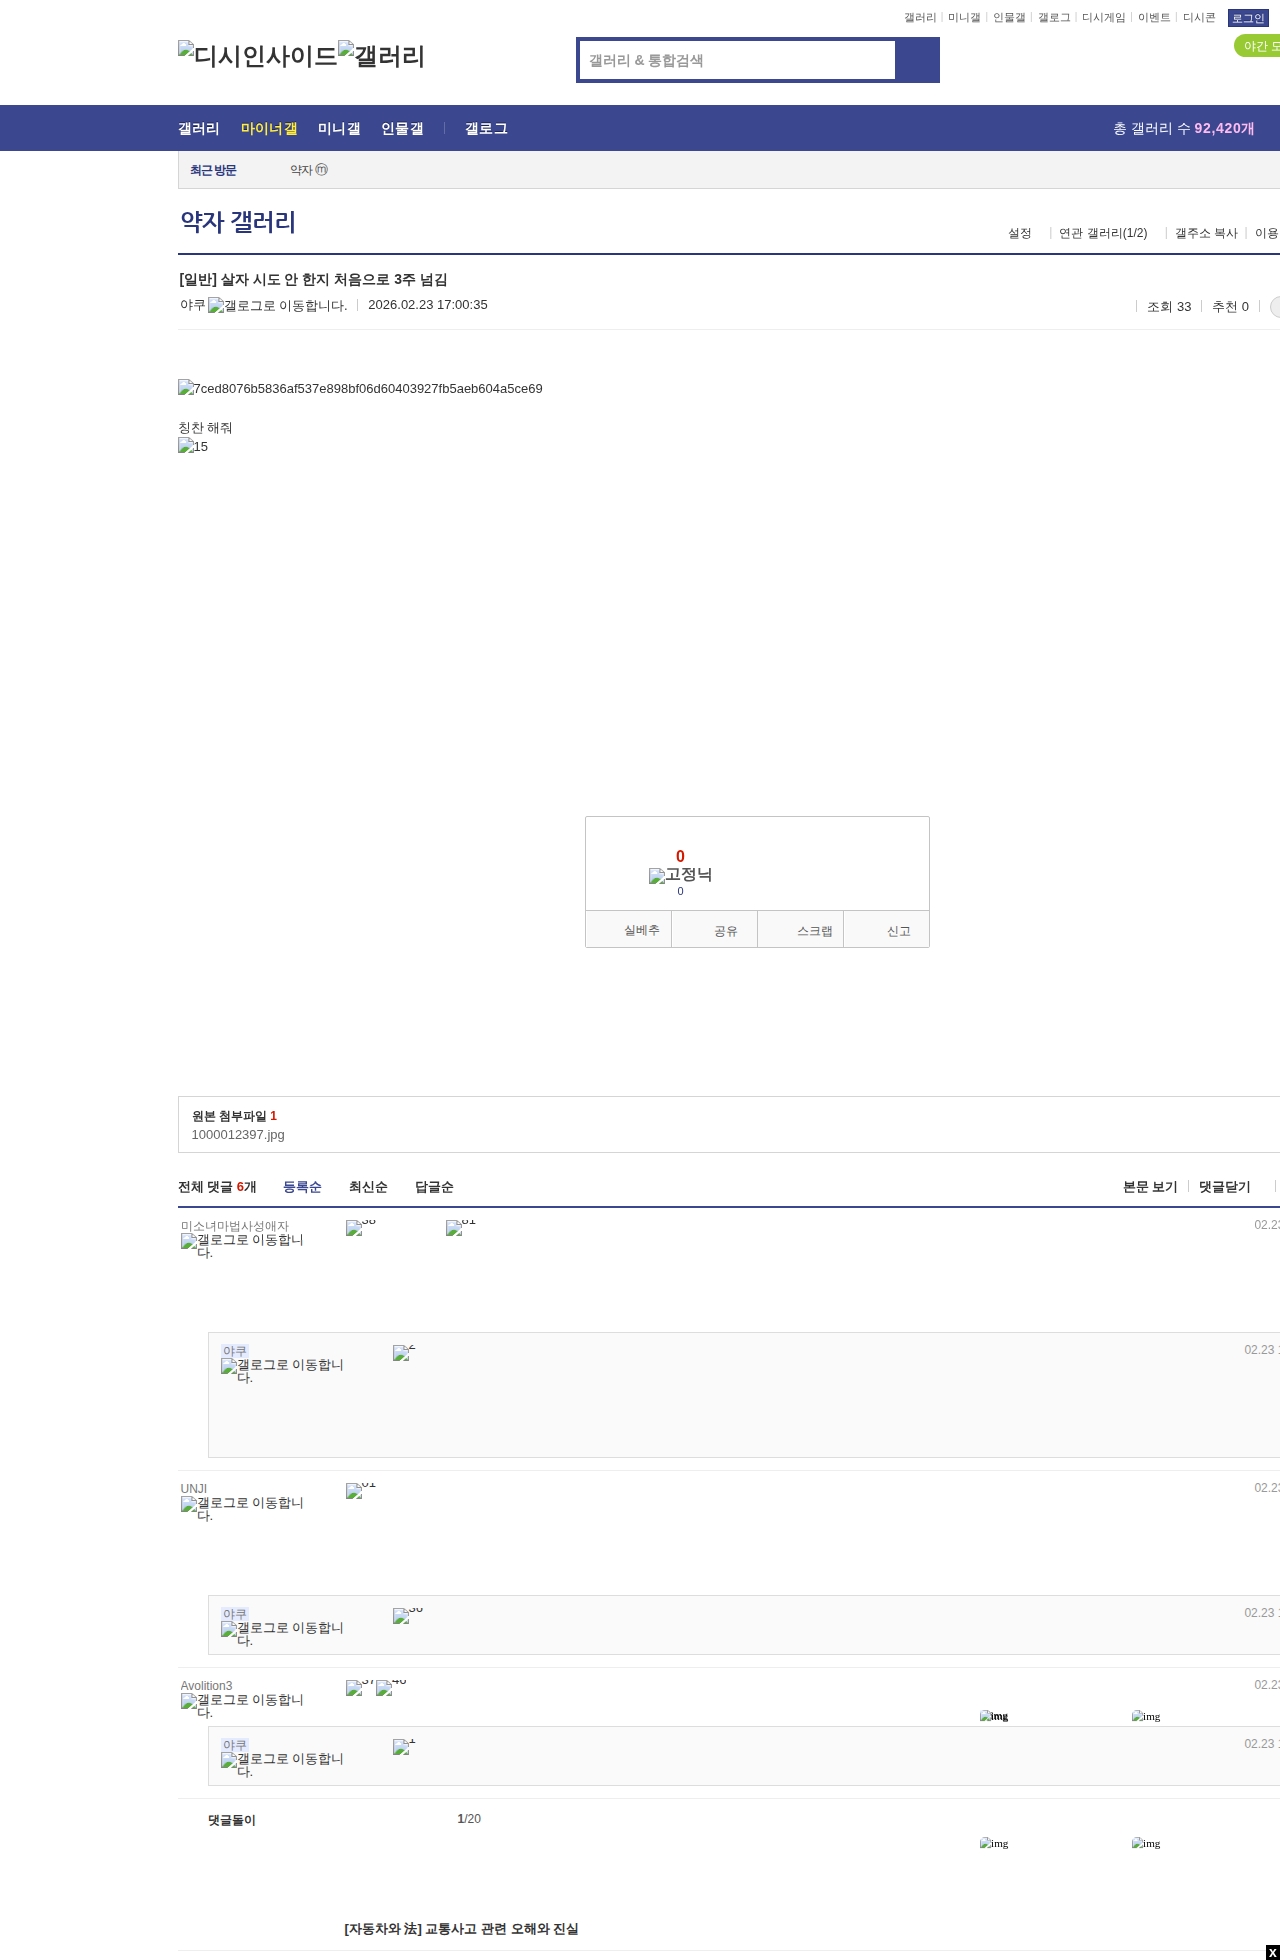The height and width of the screenshot is (1960, 1280).
Task: Open the 약자 갤러리 title link
Action: [238, 221]
